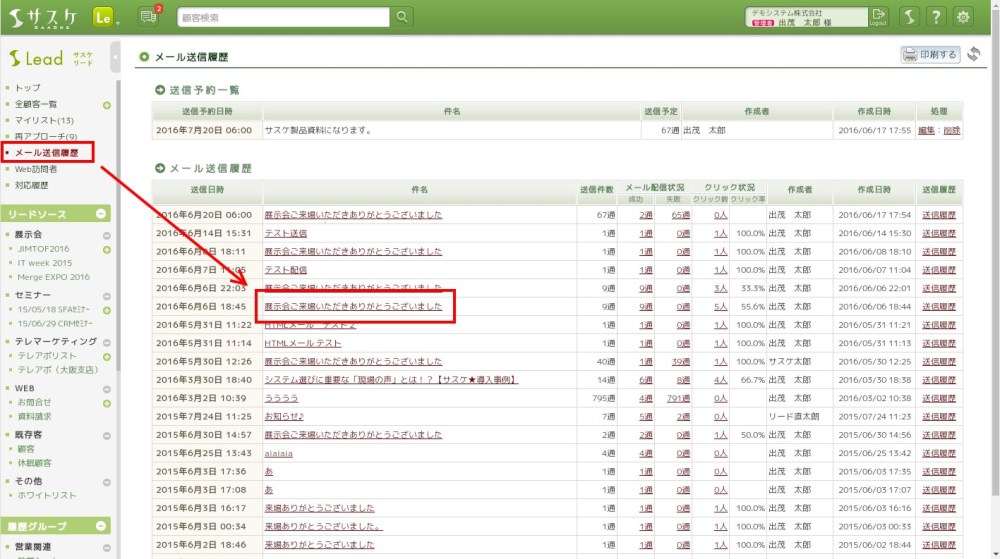Click the search magnifier icon button
1000x559 pixels.
point(401,17)
